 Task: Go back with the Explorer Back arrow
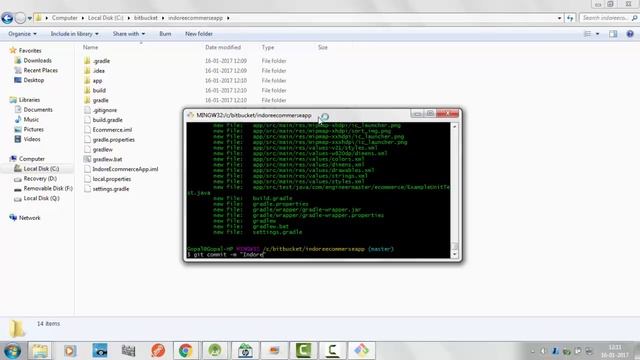click(7, 18)
